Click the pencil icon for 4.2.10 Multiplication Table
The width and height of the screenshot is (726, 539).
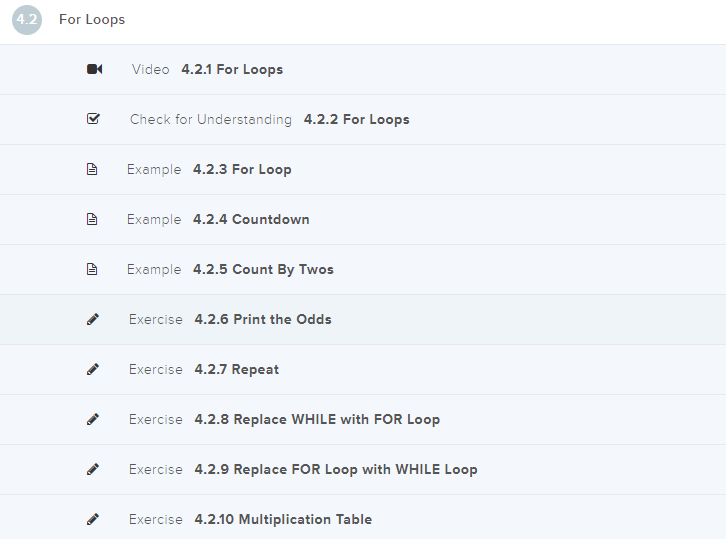93,519
